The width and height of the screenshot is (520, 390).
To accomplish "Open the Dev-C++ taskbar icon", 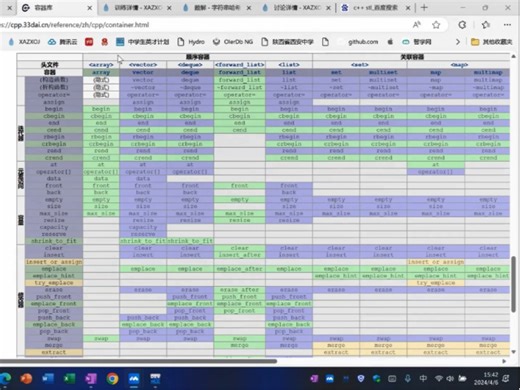I will 155,378.
